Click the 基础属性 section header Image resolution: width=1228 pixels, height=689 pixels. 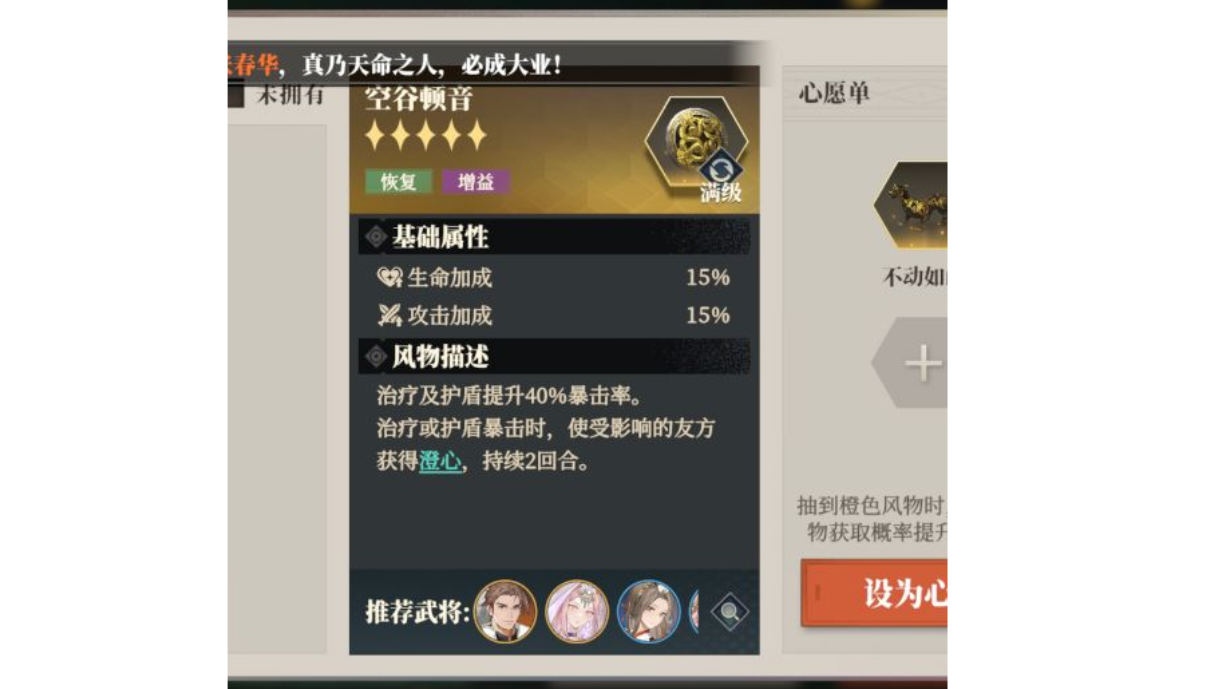click(x=554, y=237)
